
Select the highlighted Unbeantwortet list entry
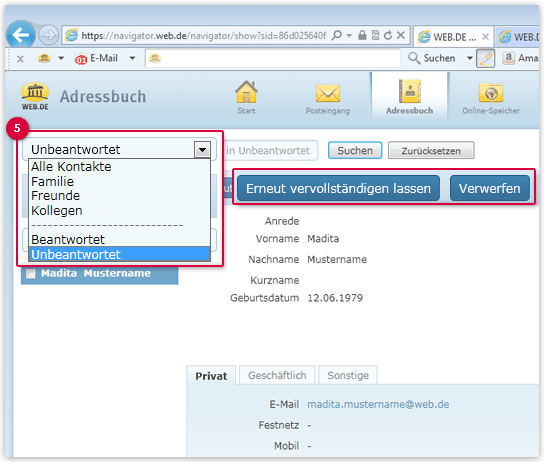(119, 254)
